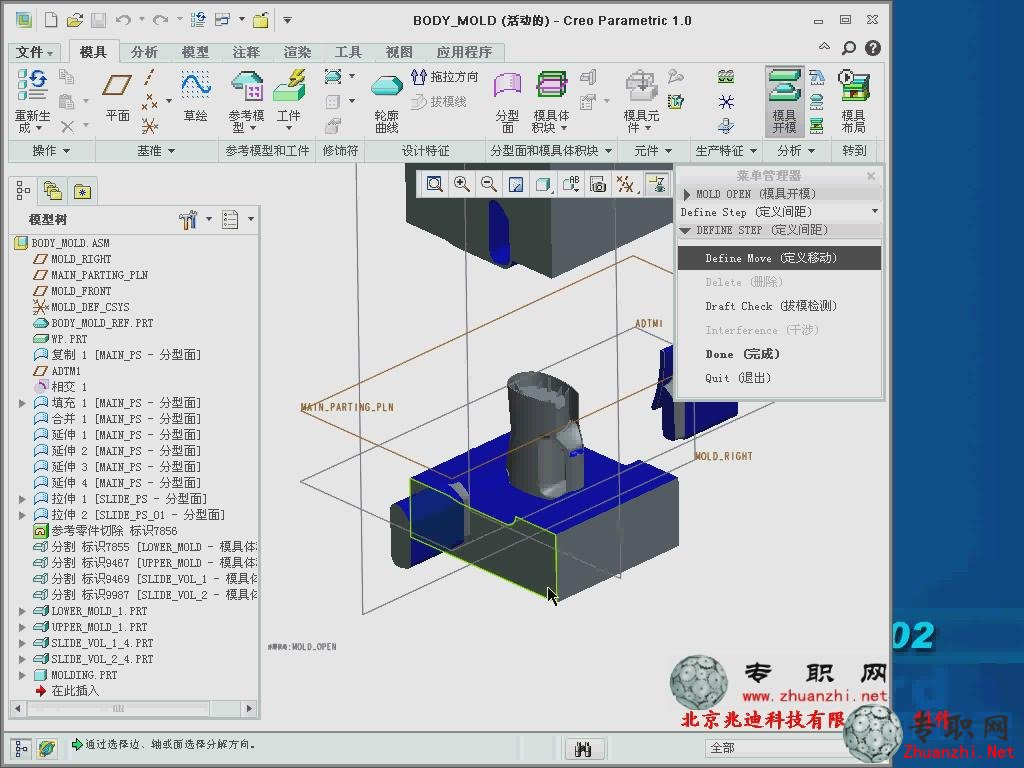Click the Repaint icon in graphics toolbar
The image size is (1024, 768).
[x=516, y=184]
